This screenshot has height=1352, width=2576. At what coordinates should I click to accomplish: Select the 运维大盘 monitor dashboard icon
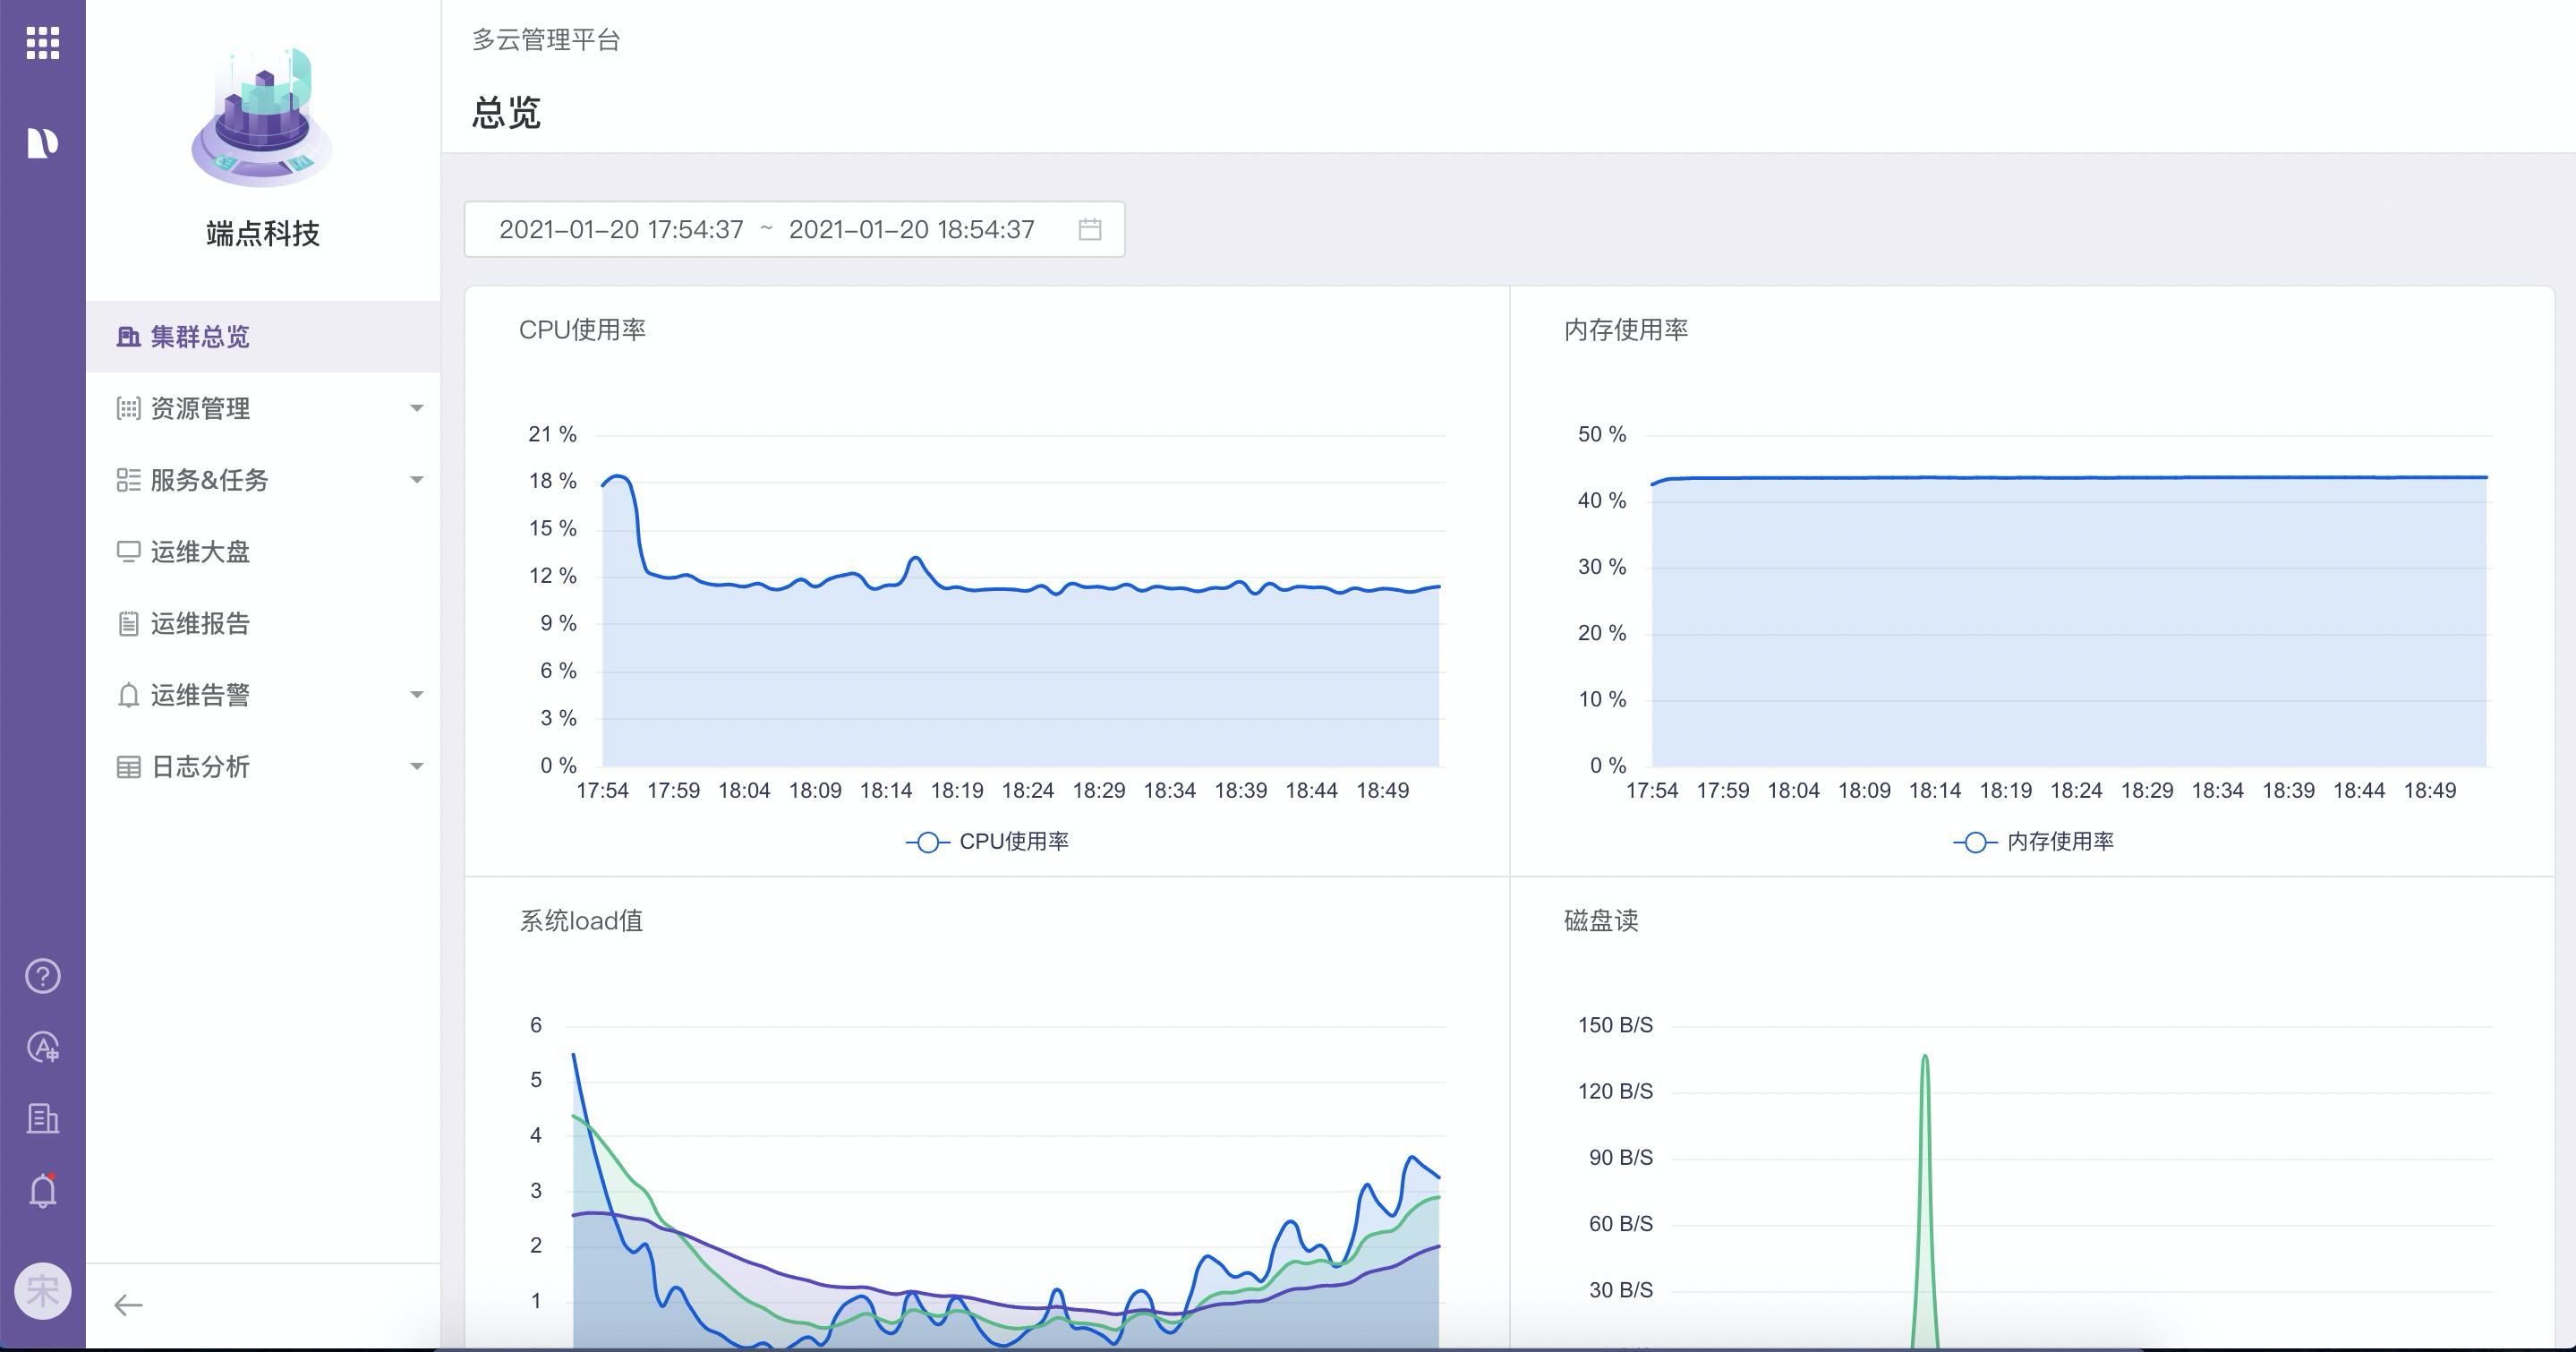(x=128, y=551)
